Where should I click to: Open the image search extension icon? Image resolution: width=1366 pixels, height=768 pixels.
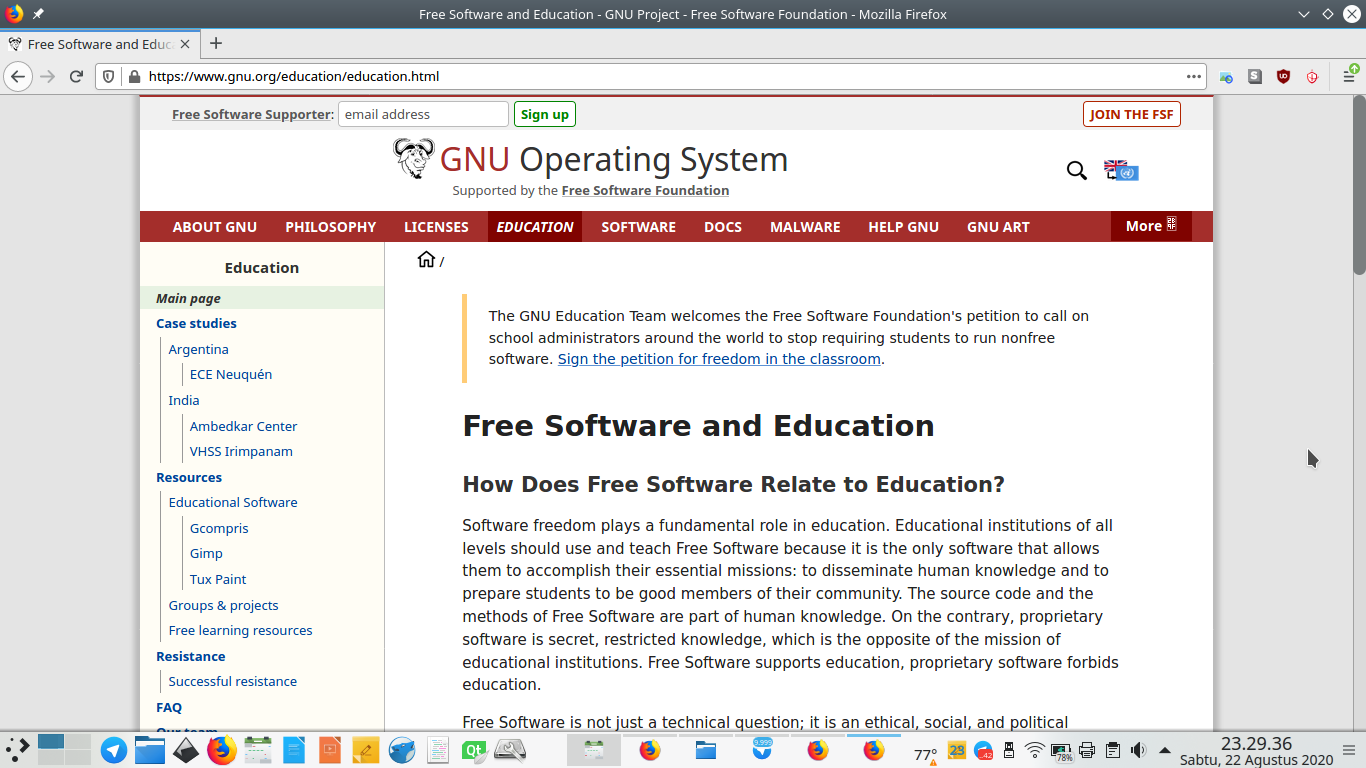click(x=1226, y=76)
